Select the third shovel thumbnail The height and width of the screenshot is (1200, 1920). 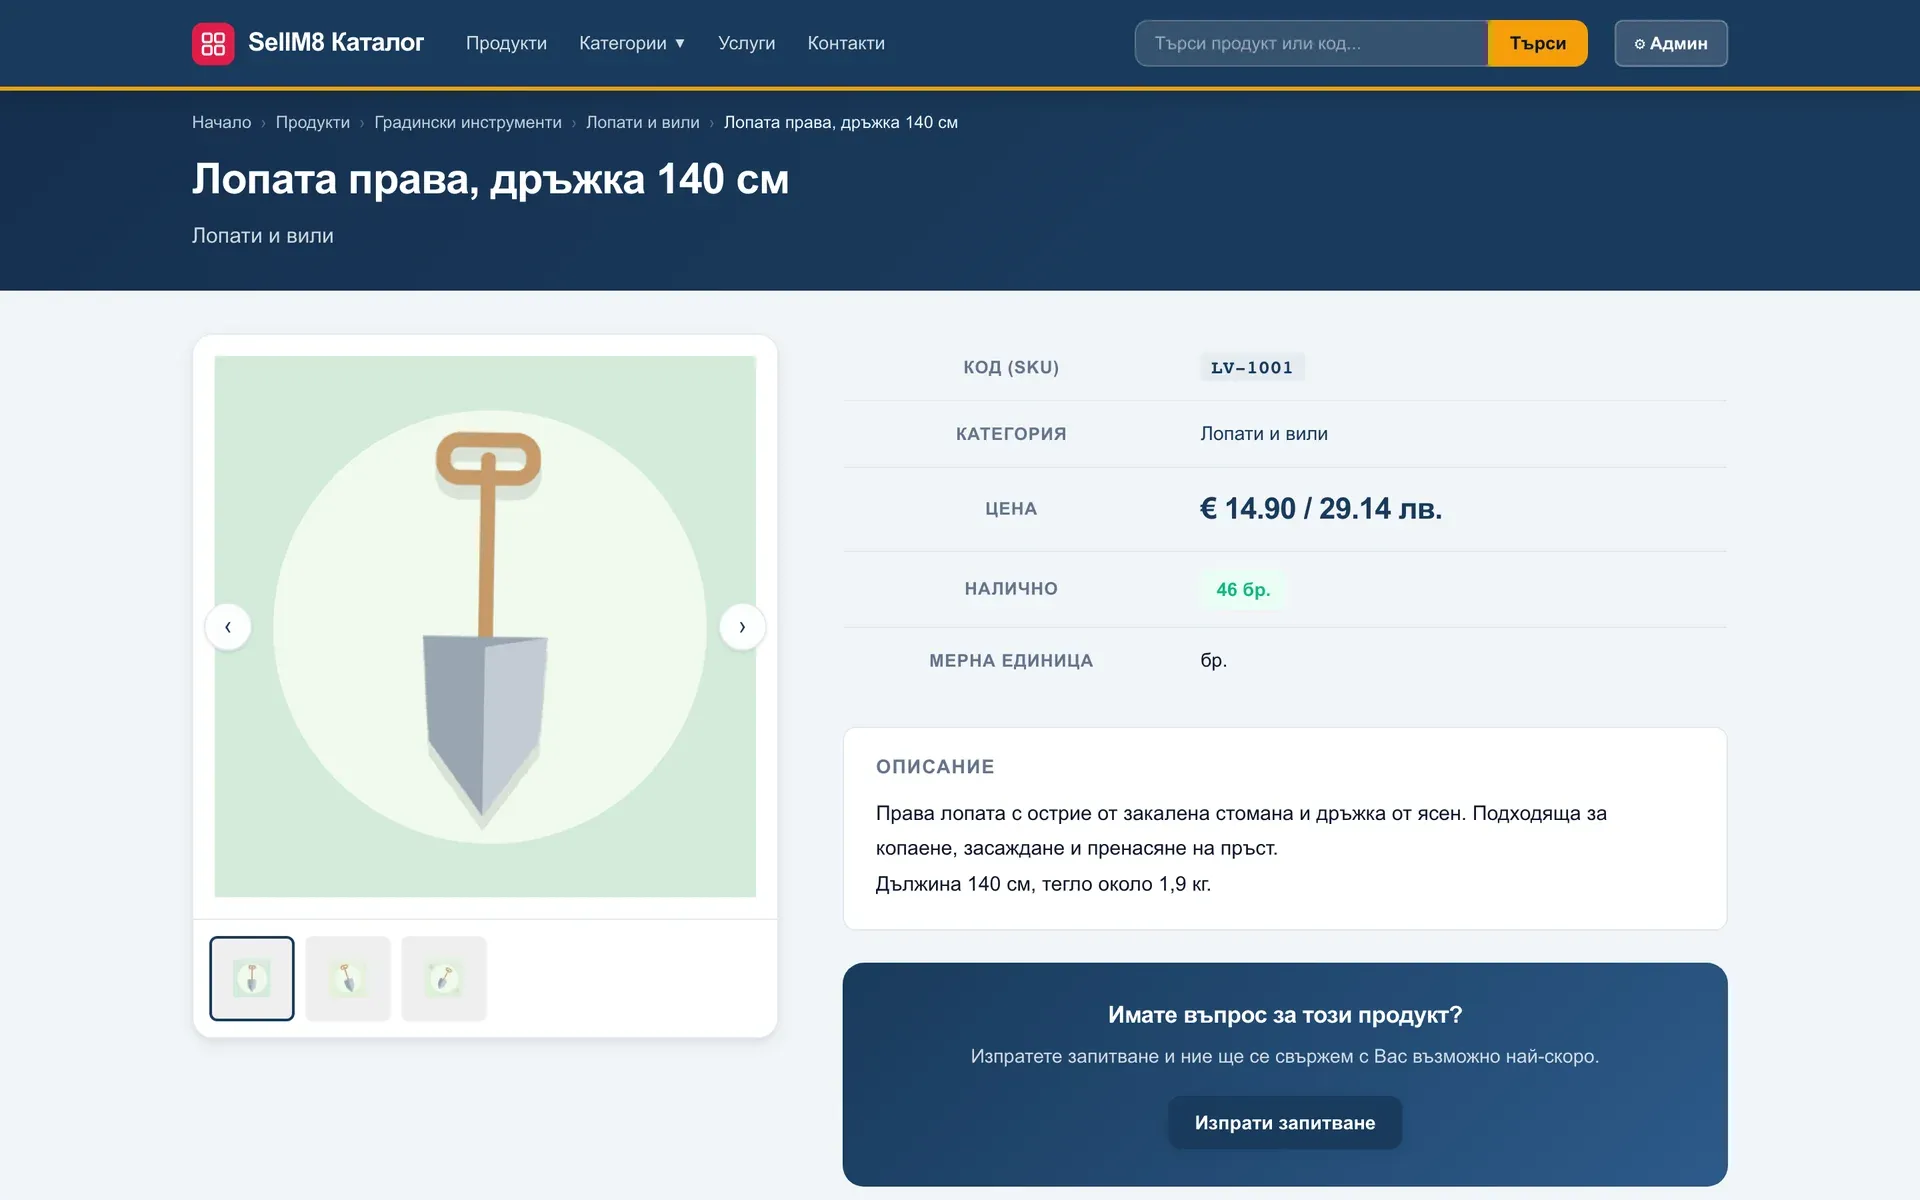click(x=444, y=978)
